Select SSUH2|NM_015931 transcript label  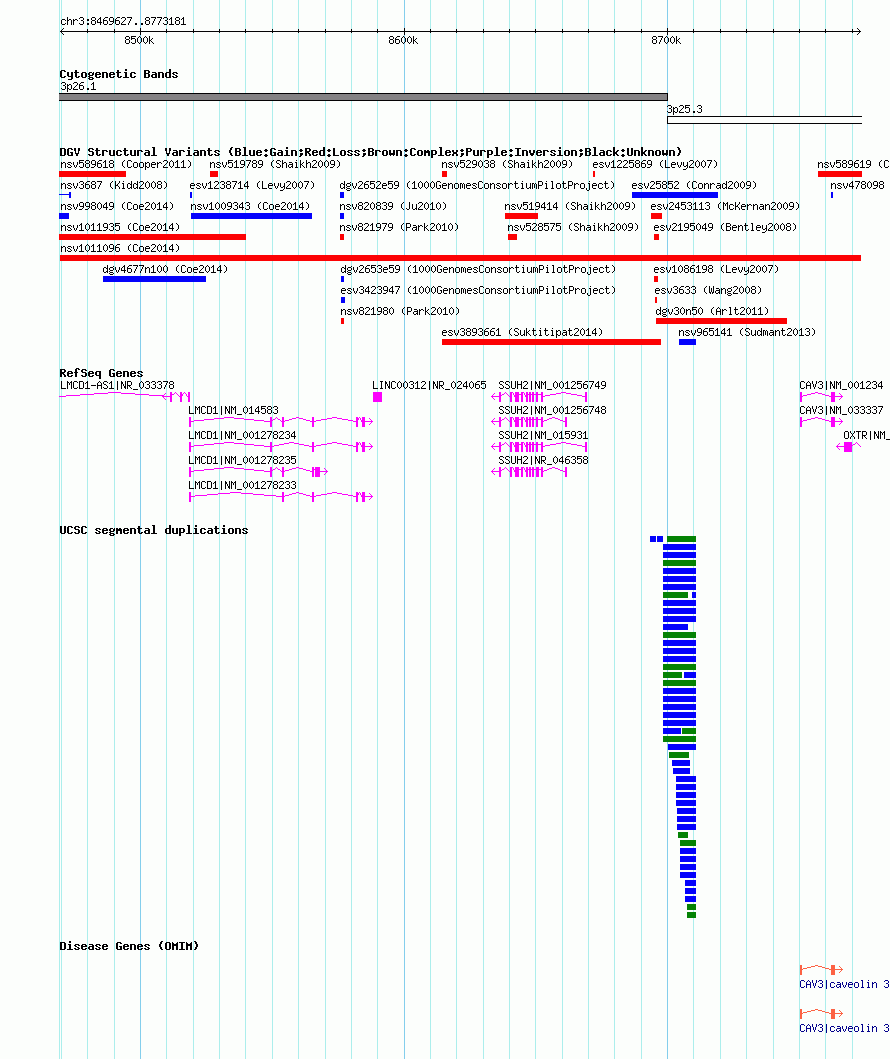[543, 435]
